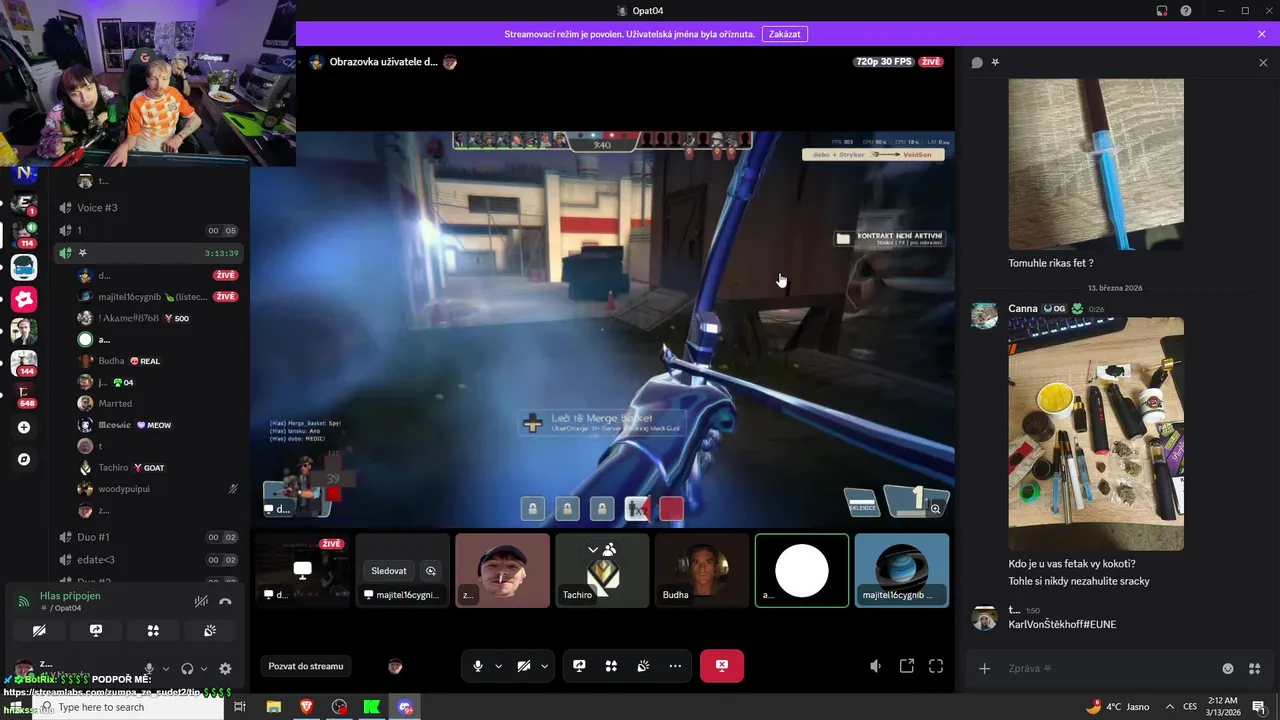The width and height of the screenshot is (1280, 720).
Task: Click the plus attachment icon beside Zpráva
Action: point(984,668)
